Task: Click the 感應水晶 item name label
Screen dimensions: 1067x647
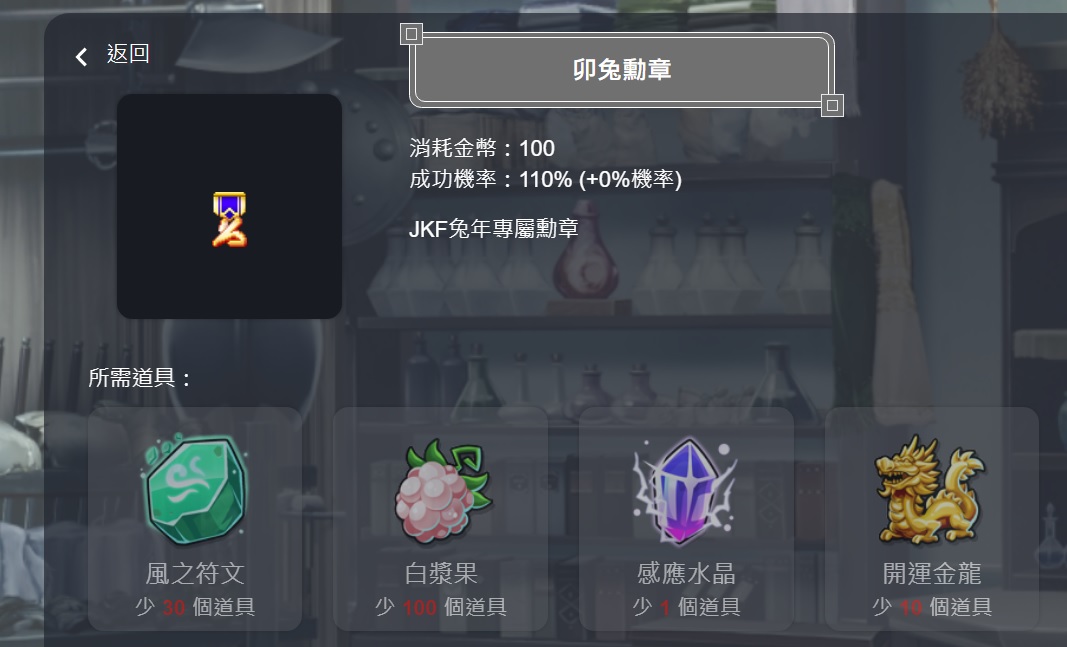Action: pos(686,574)
